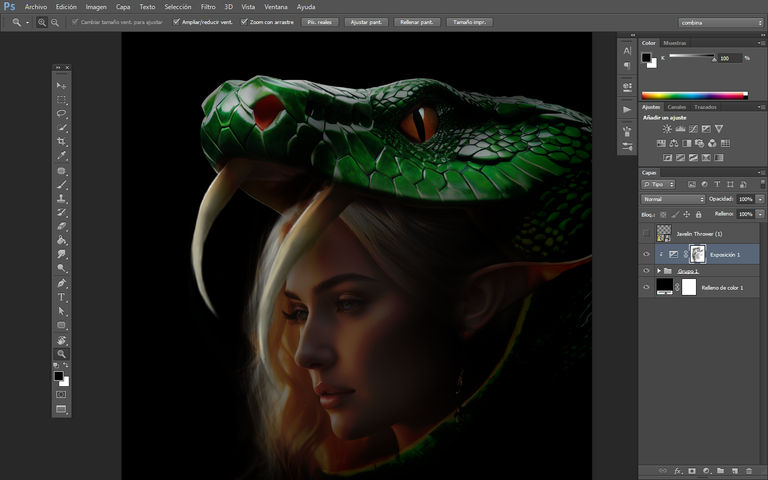The height and width of the screenshot is (480, 768).
Task: Open Character panel icon
Action: pyautogui.click(x=627, y=50)
